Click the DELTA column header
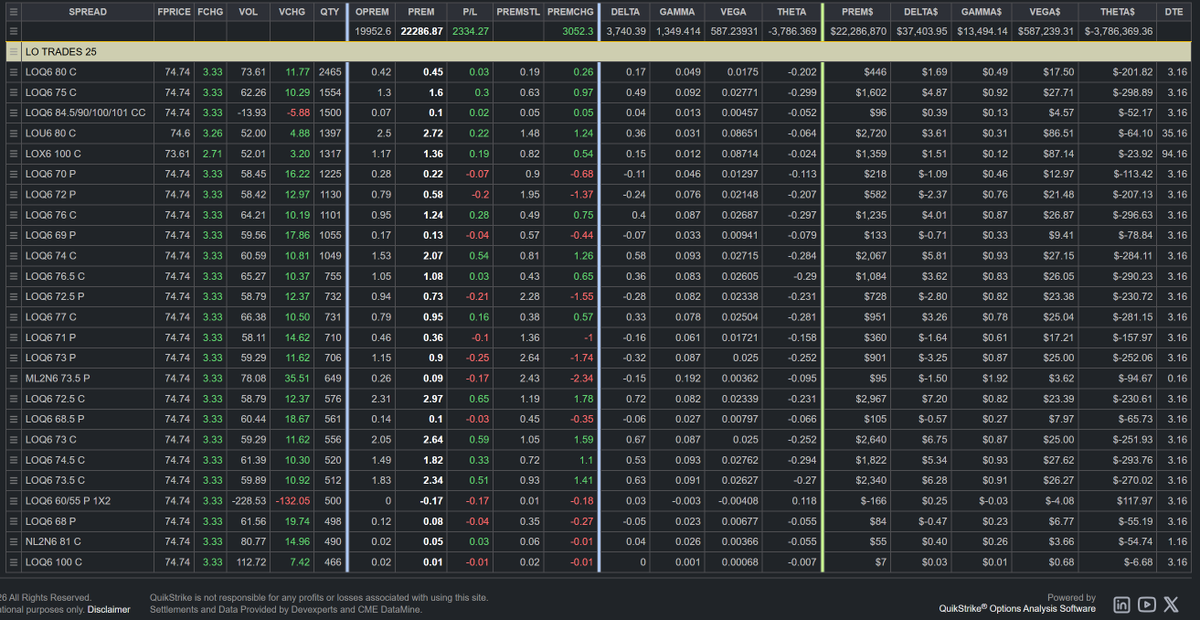This screenshot has height=620, width=1200. (x=627, y=11)
